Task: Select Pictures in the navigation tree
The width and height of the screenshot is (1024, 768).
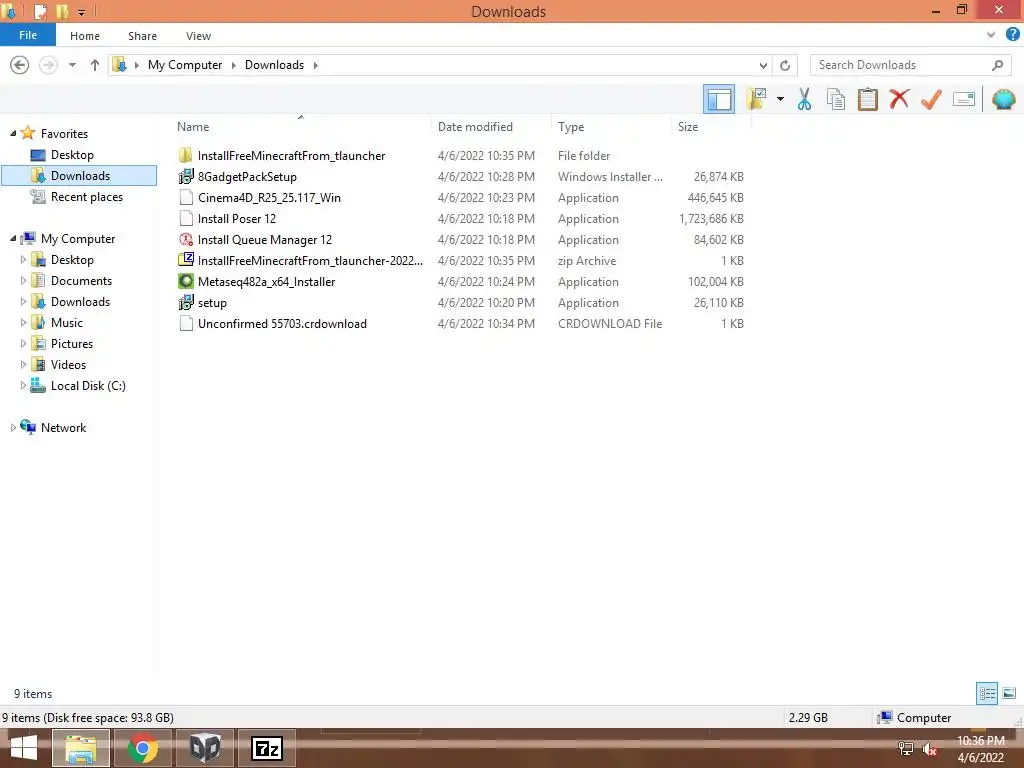Action: 72,344
